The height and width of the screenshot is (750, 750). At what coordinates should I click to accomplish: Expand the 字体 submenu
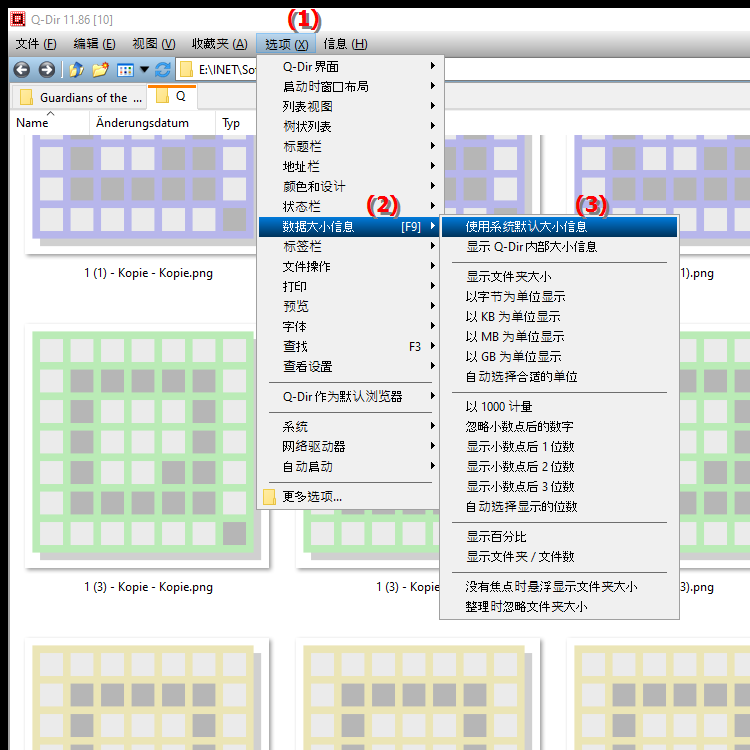click(349, 326)
